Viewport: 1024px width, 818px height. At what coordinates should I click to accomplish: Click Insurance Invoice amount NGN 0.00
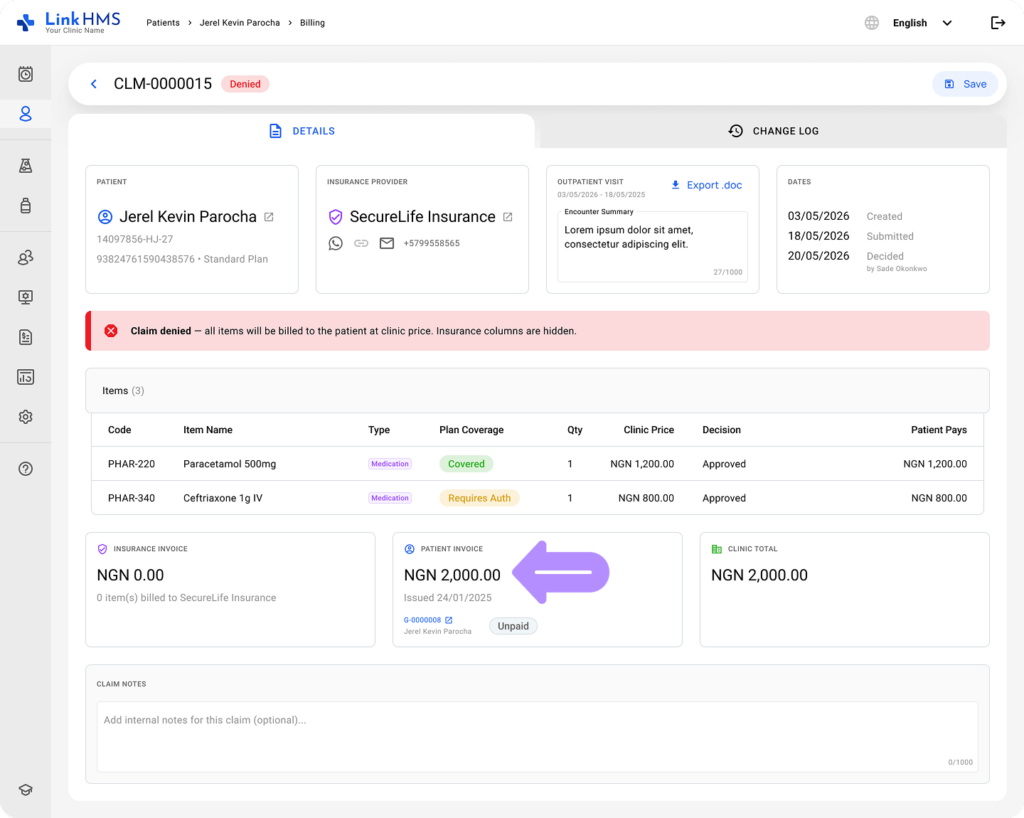130,575
